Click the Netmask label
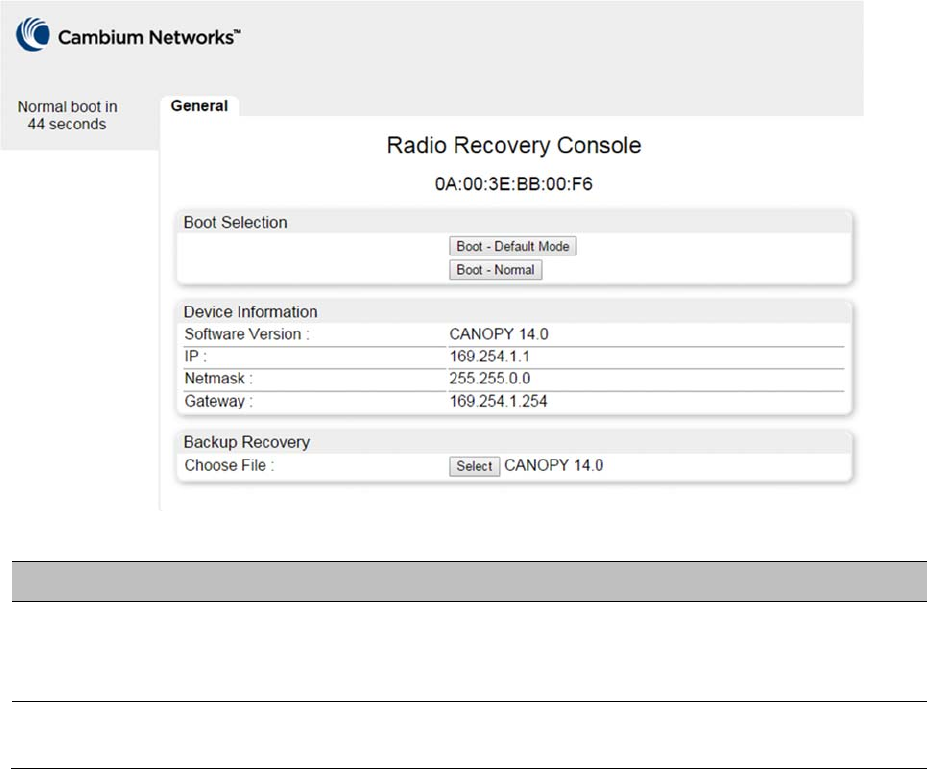Image resolution: width=927 pixels, height=769 pixels. [x=219, y=378]
